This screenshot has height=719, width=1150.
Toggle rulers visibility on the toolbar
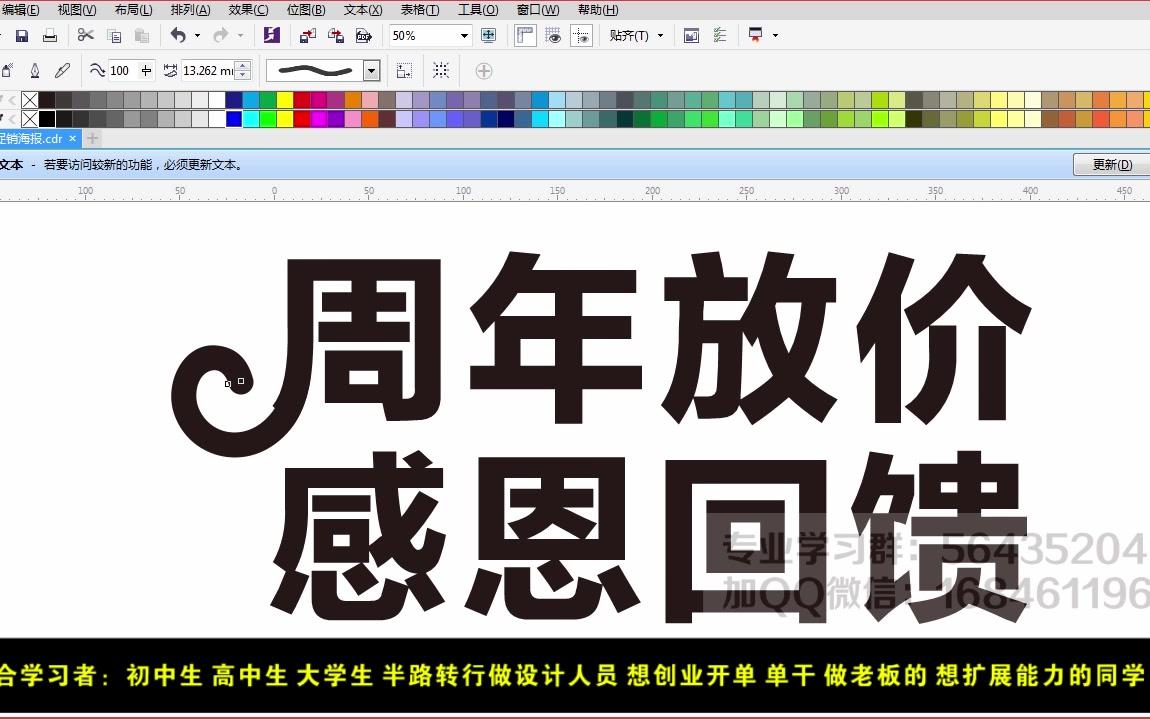point(524,35)
